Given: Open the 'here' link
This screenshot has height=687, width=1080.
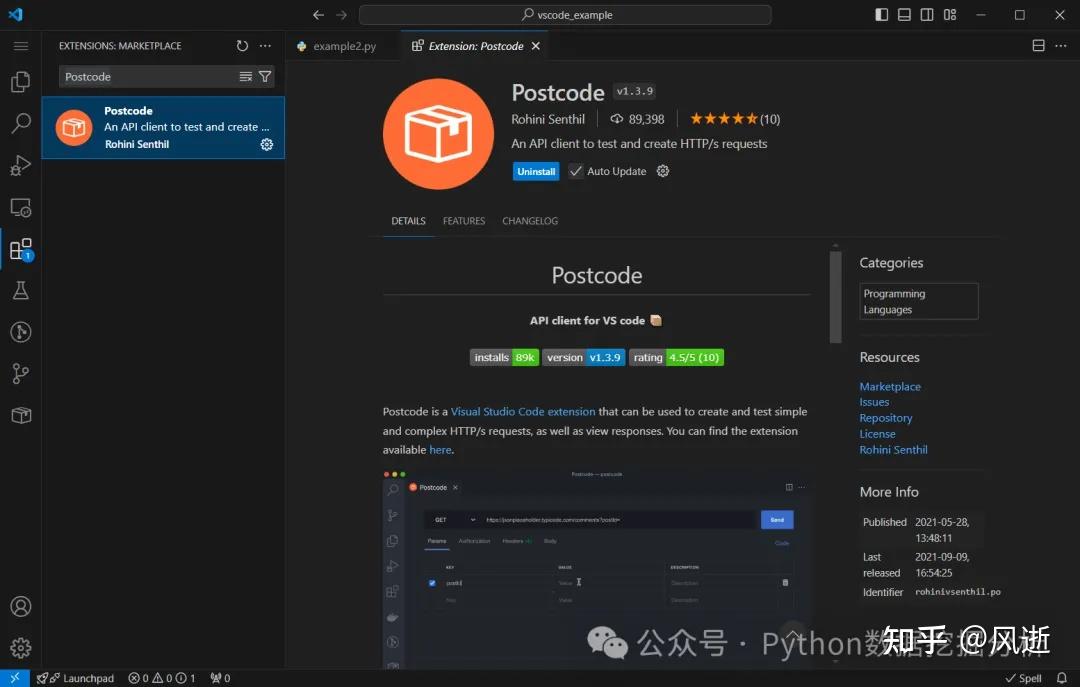Looking at the screenshot, I should click(440, 449).
